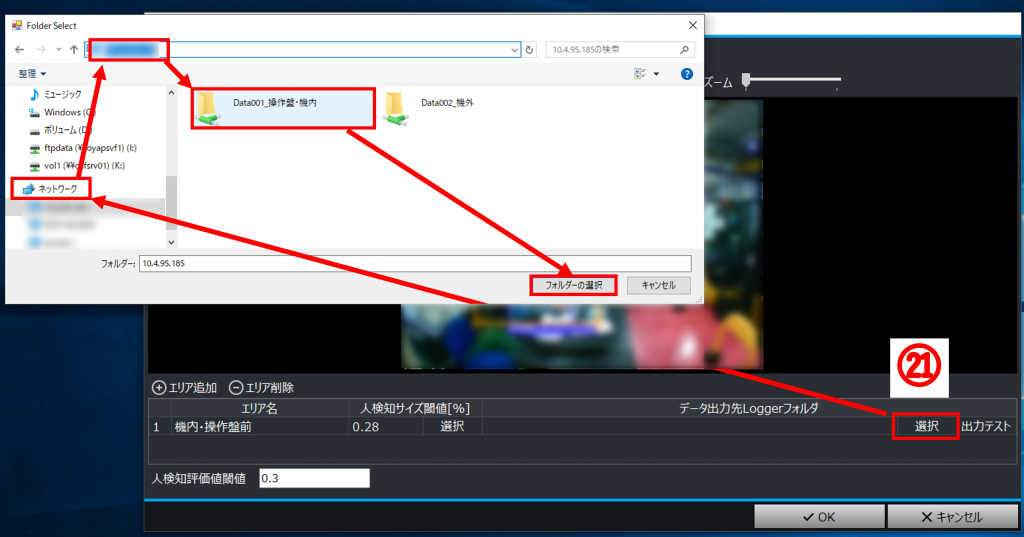Click エリア追加 to add an area
This screenshot has width=1024, height=537.
184,387
